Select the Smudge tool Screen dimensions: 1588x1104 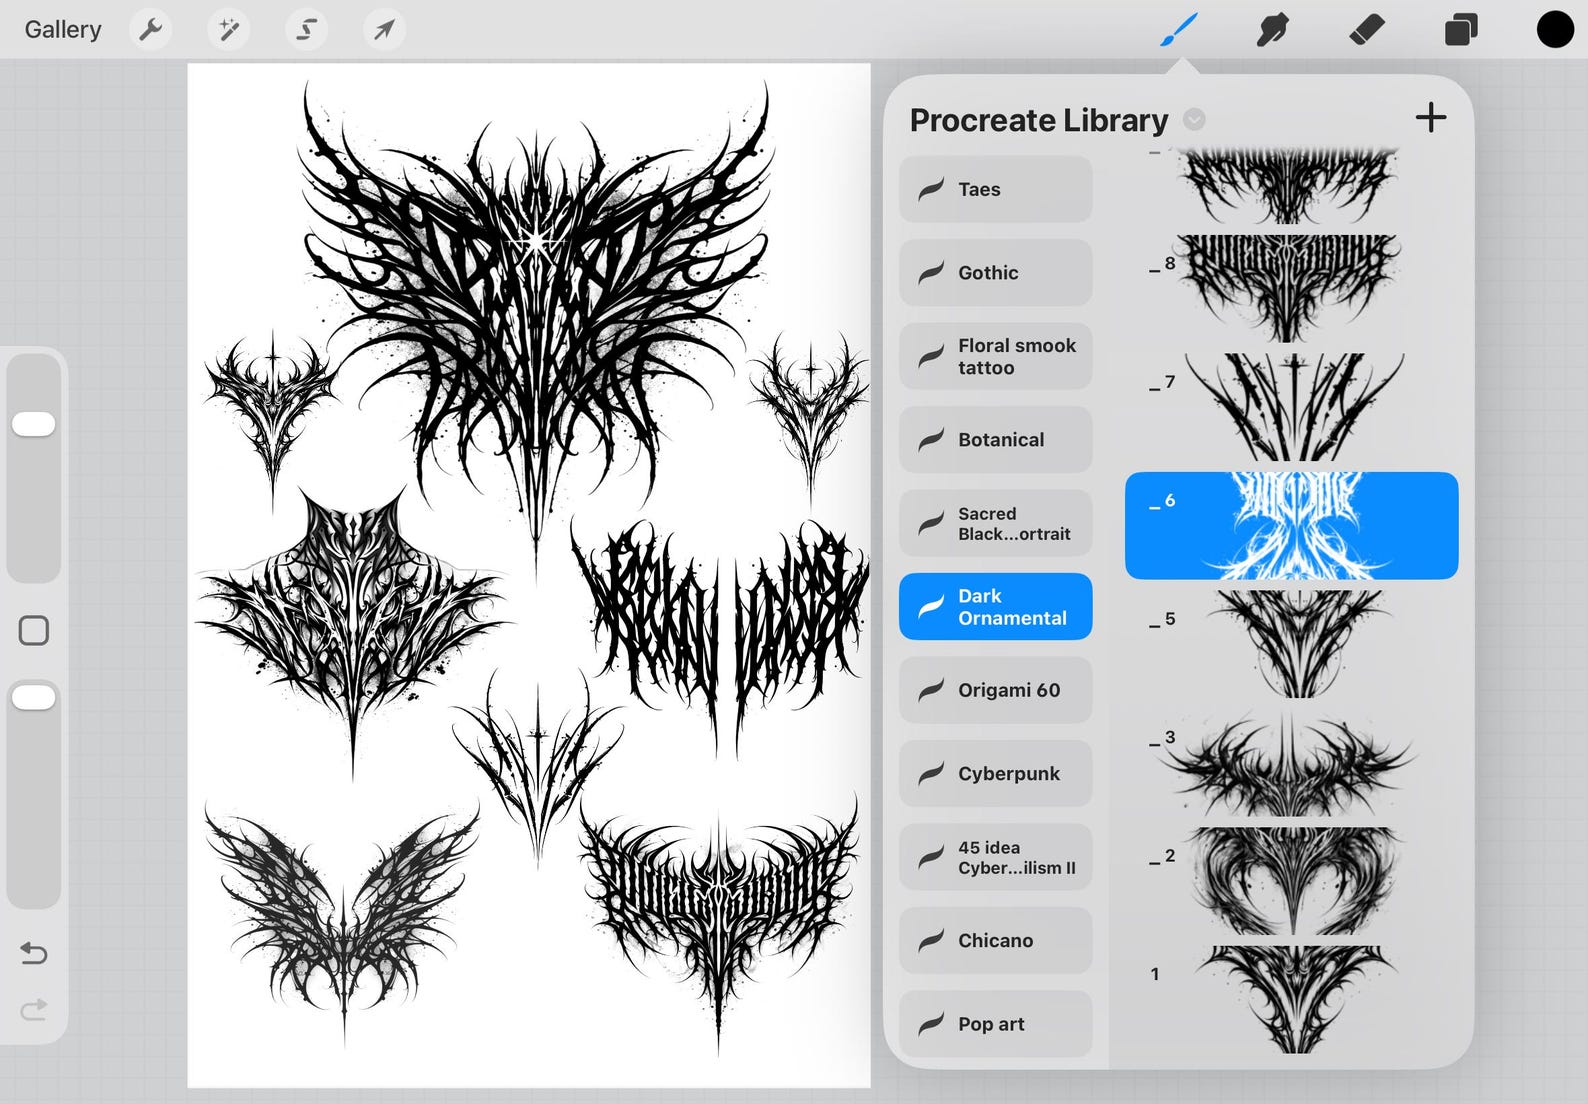coord(1272,30)
